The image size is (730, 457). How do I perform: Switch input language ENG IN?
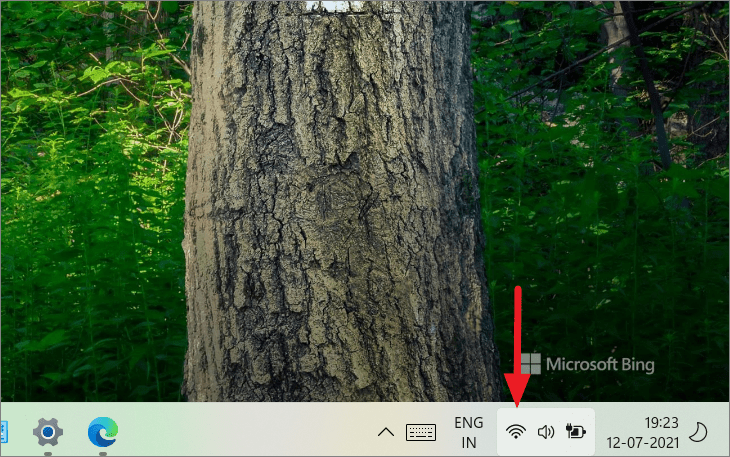coord(469,432)
